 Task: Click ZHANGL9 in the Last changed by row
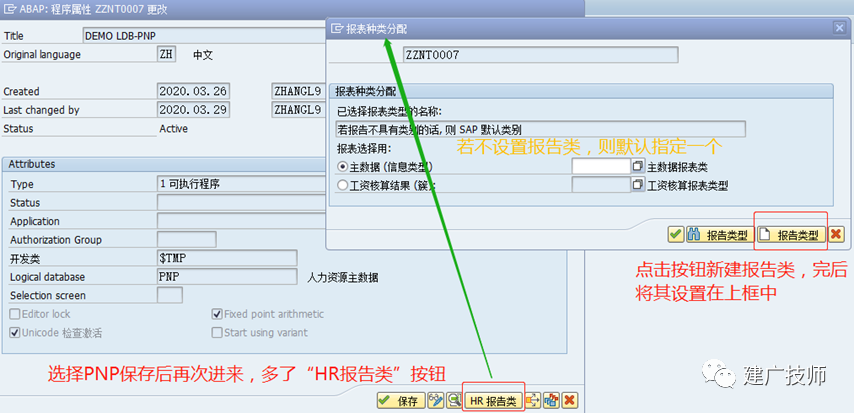(298, 110)
